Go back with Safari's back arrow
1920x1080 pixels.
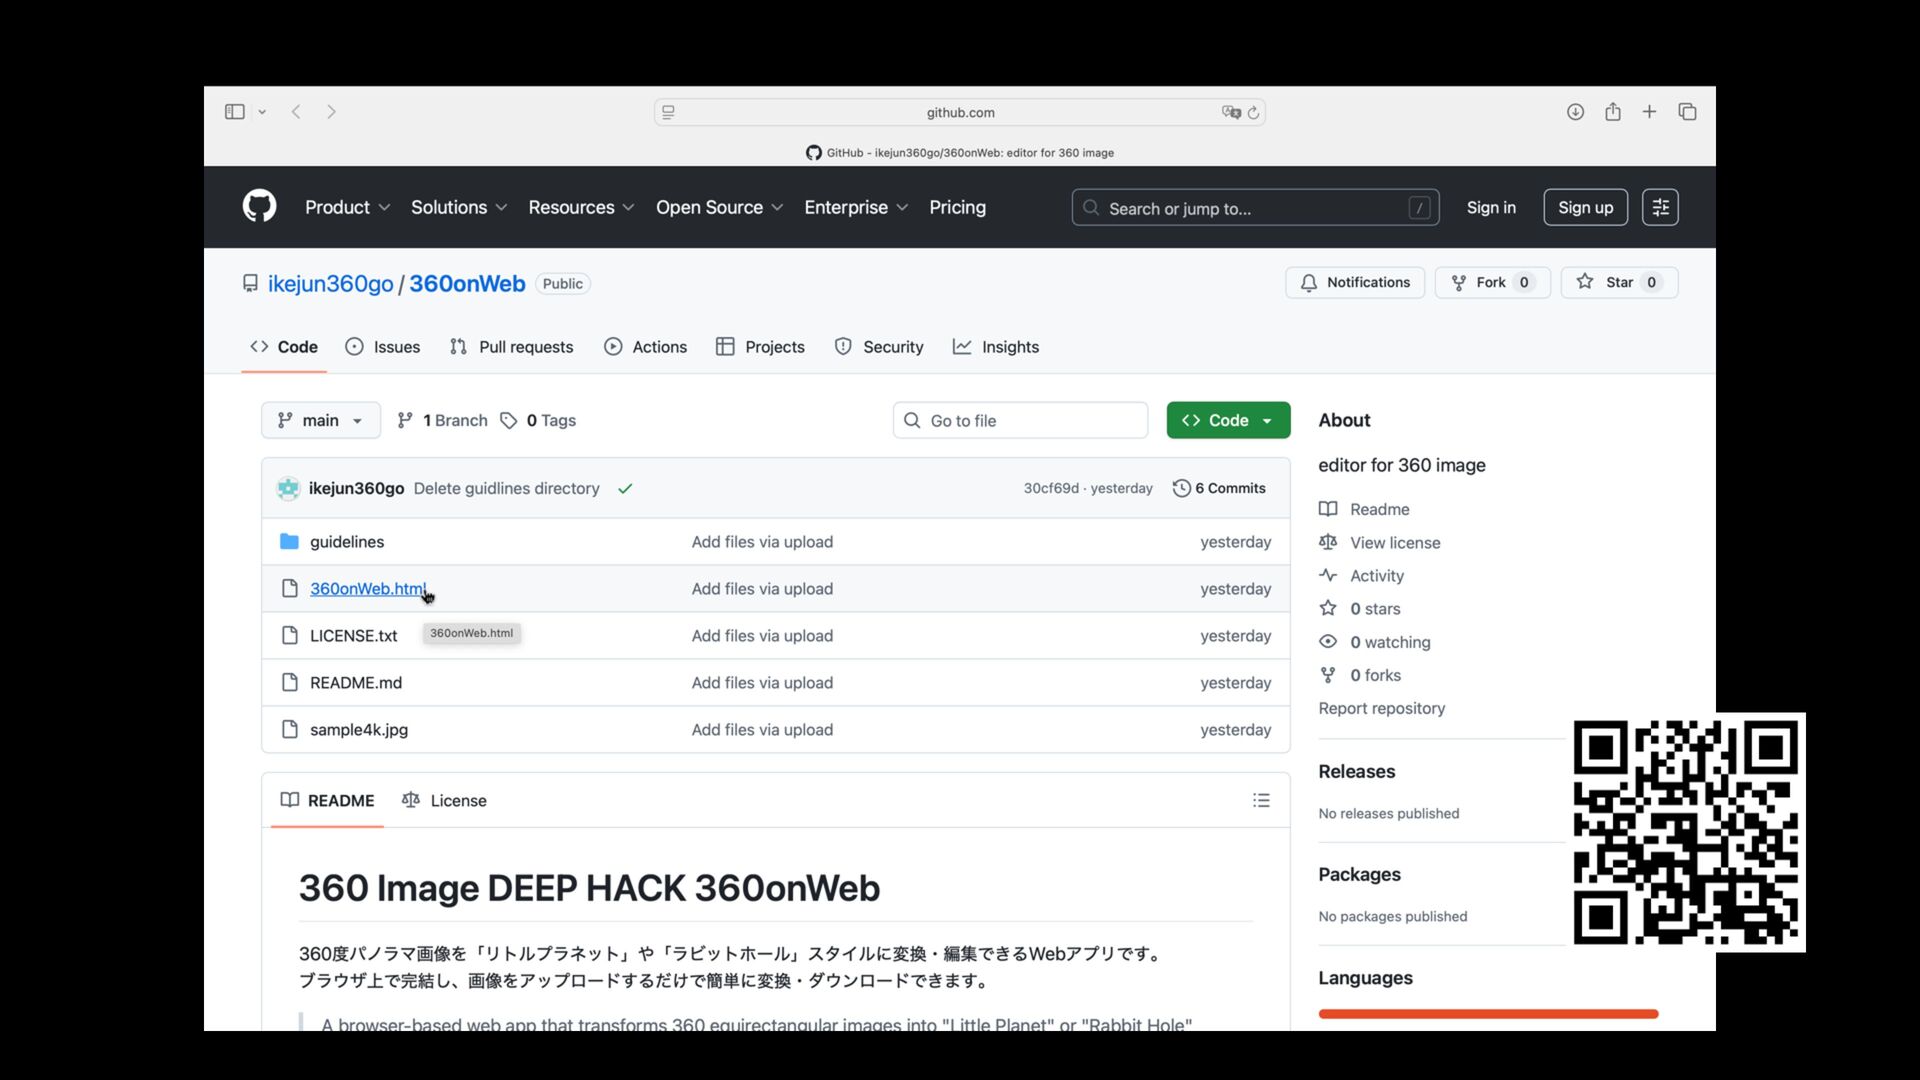click(x=296, y=112)
